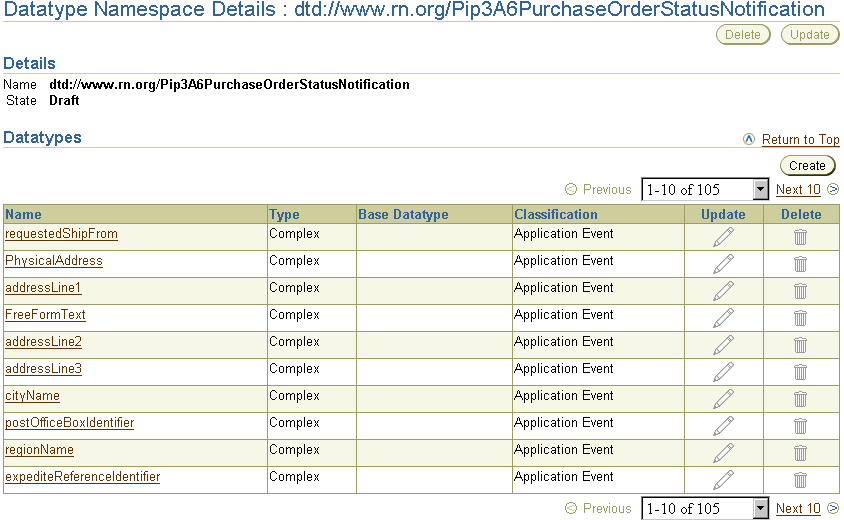Edit PhysicalAddress with its pencil icon
Image resolution: width=844 pixels, height=520 pixels.
723,264
